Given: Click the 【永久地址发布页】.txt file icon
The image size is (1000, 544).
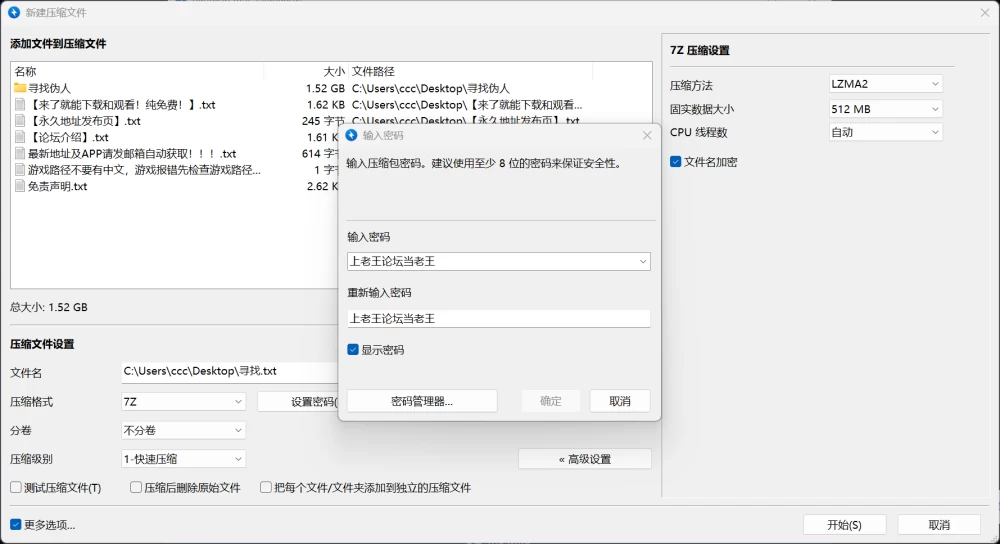Looking at the screenshot, I should coord(20,121).
